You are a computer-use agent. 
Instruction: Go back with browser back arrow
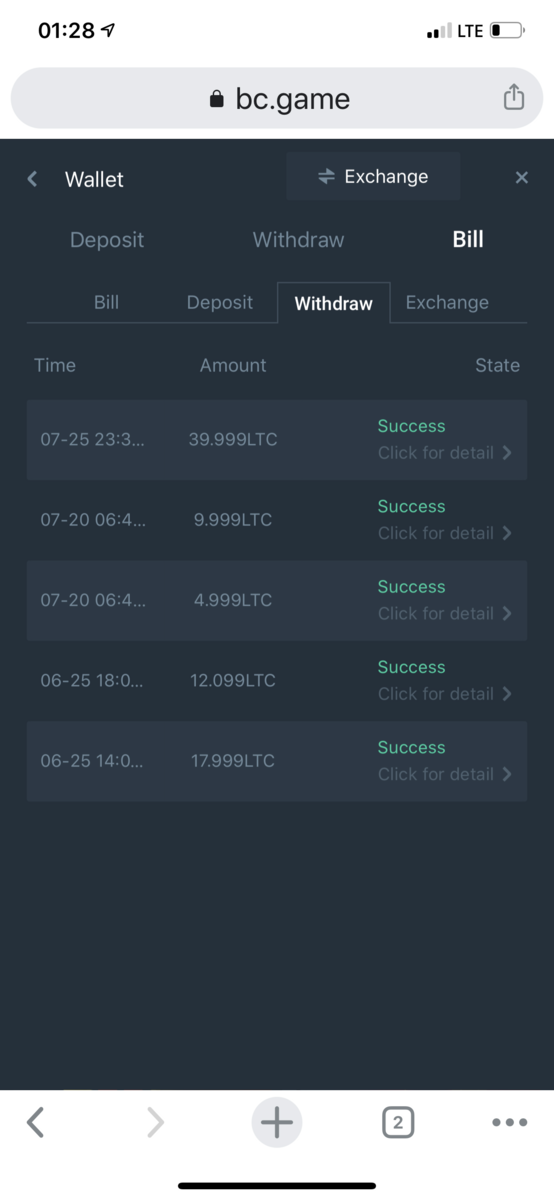click(35, 1123)
